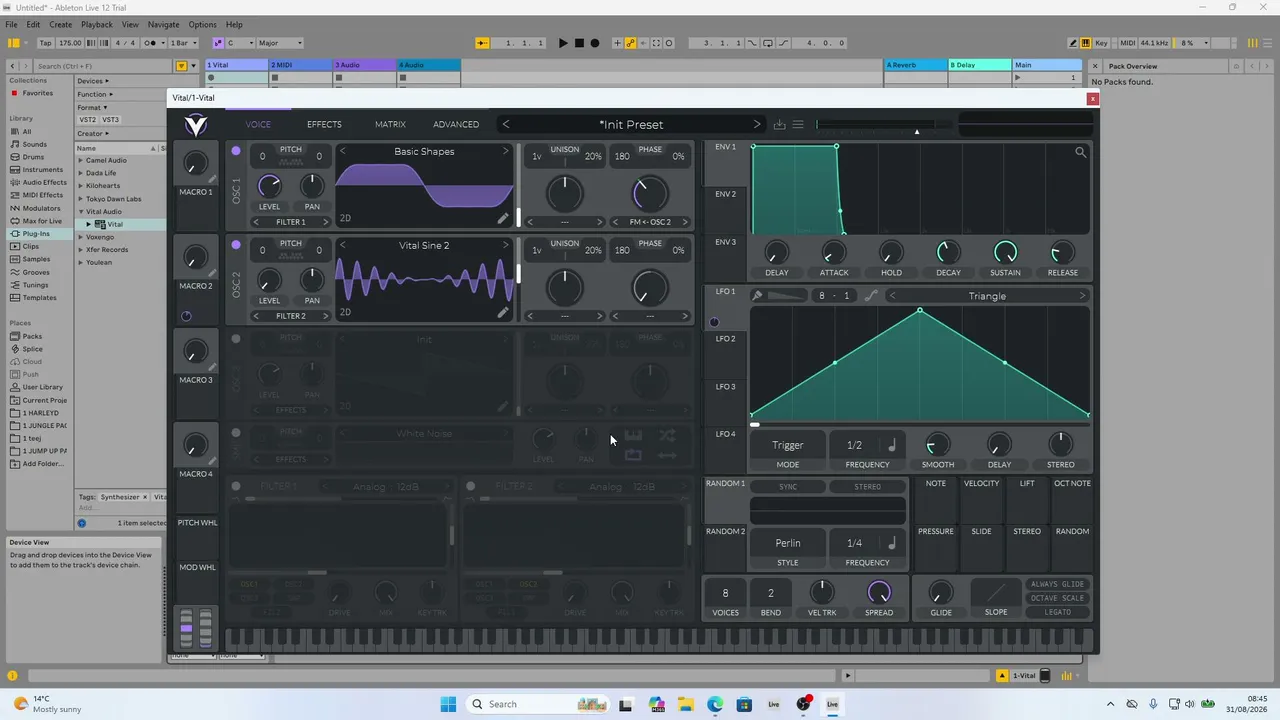Toggle OSC 1 on/off

[236, 151]
